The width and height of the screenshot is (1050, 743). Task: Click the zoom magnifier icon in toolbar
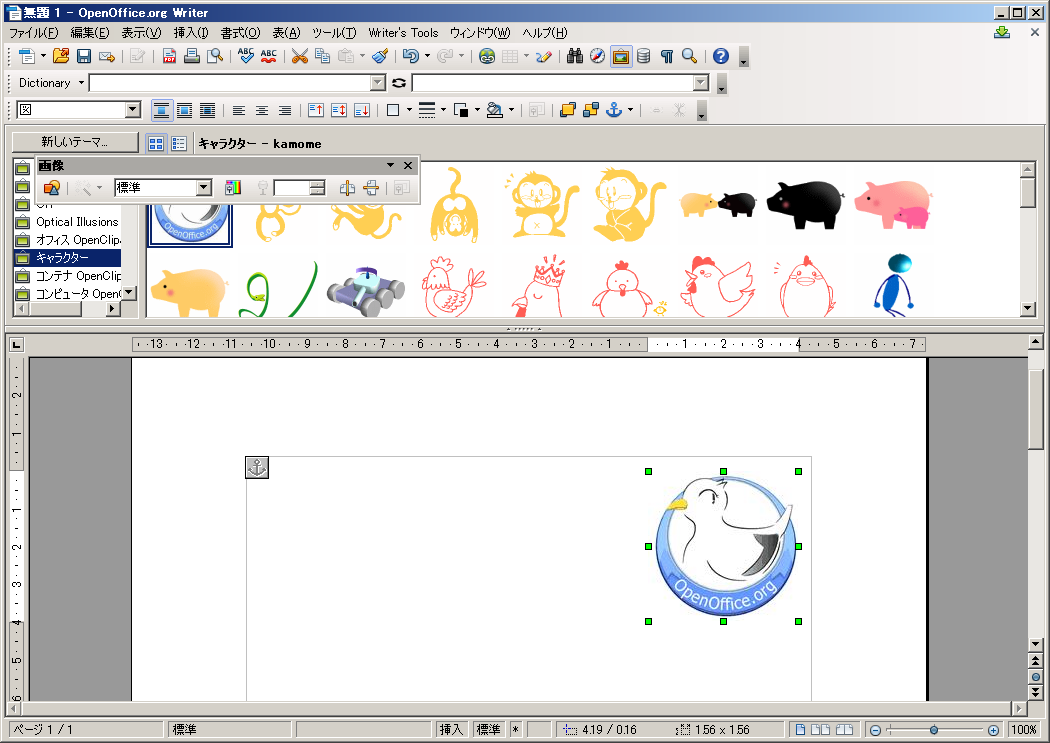coord(690,56)
